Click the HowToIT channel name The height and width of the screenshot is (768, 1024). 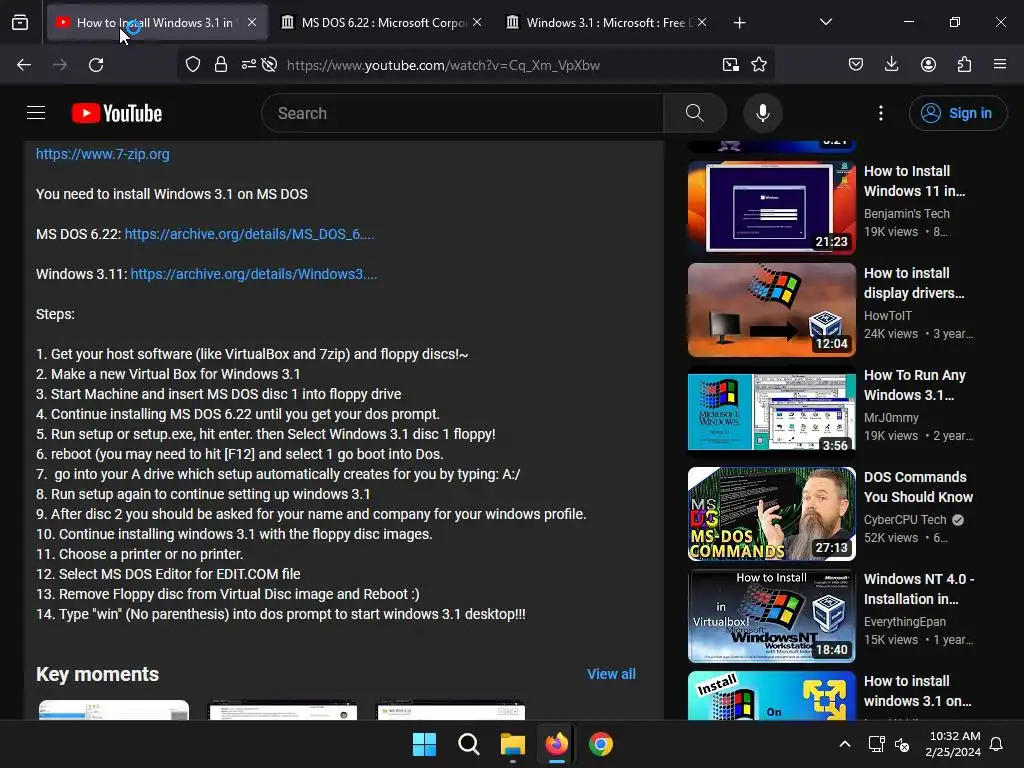tap(888, 315)
